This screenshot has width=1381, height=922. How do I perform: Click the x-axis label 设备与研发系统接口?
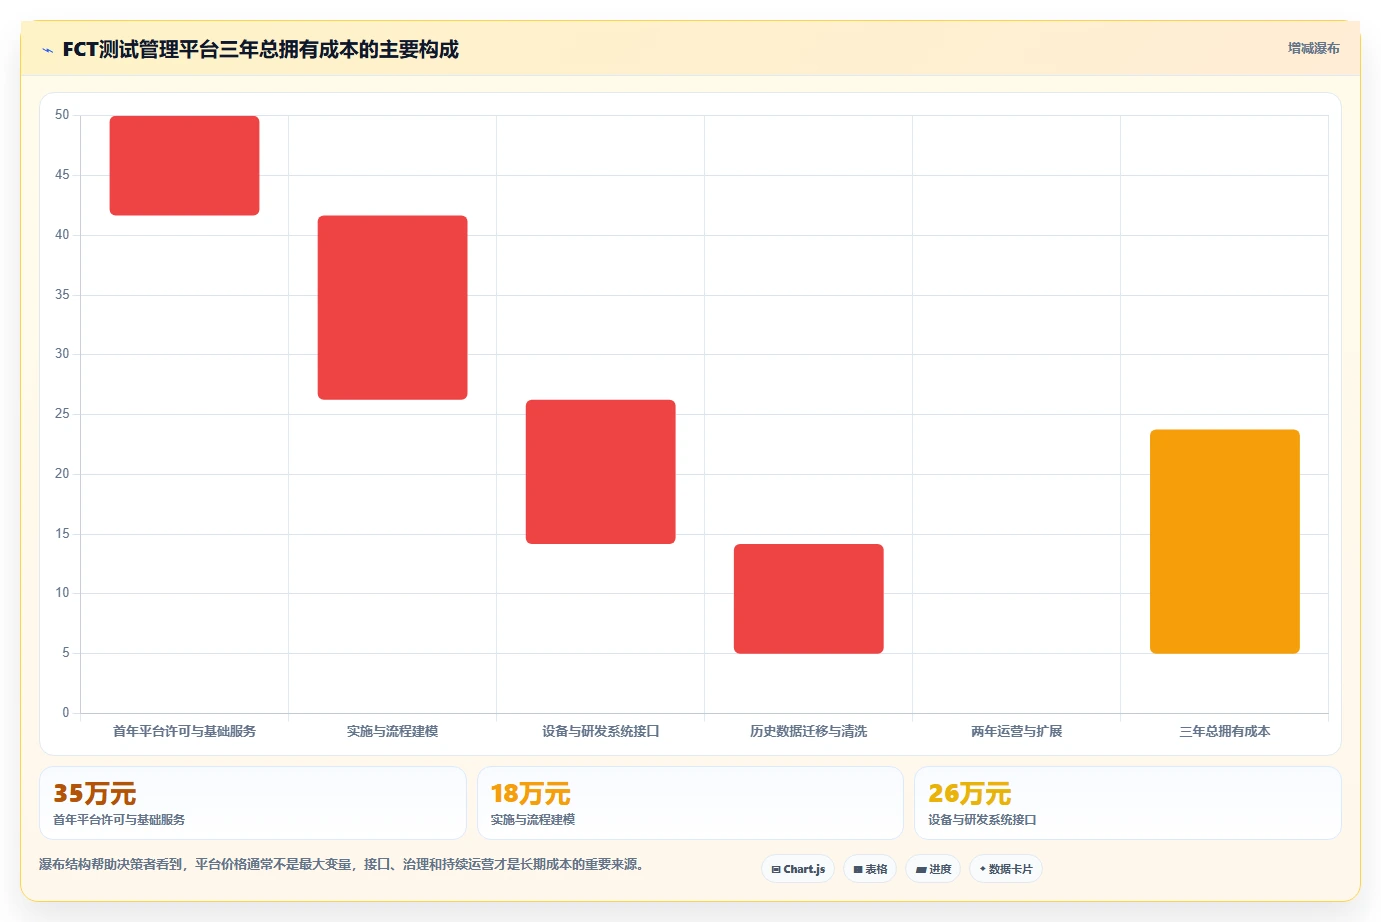click(600, 731)
